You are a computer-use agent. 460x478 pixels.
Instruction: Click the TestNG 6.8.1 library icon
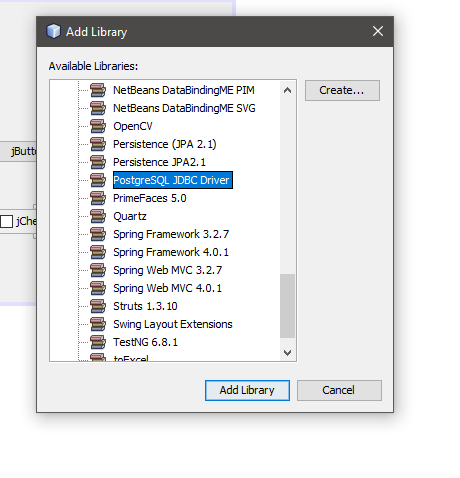click(98, 342)
